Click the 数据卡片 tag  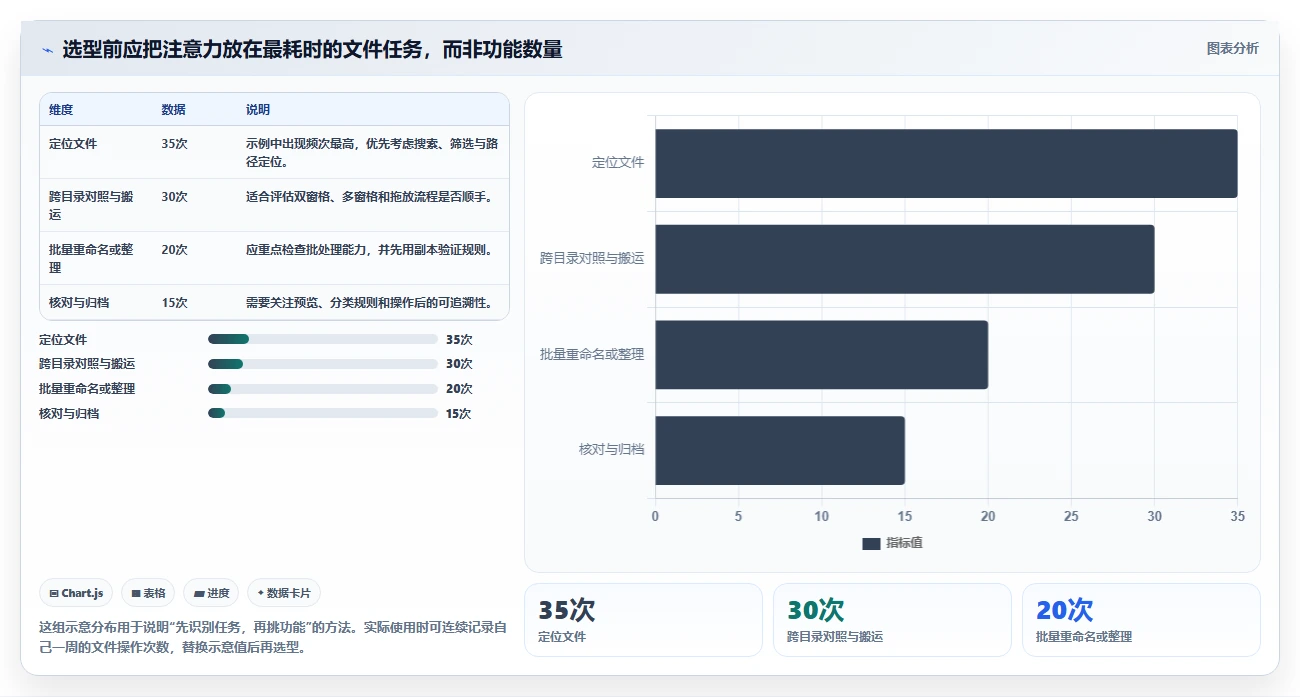pos(284,593)
